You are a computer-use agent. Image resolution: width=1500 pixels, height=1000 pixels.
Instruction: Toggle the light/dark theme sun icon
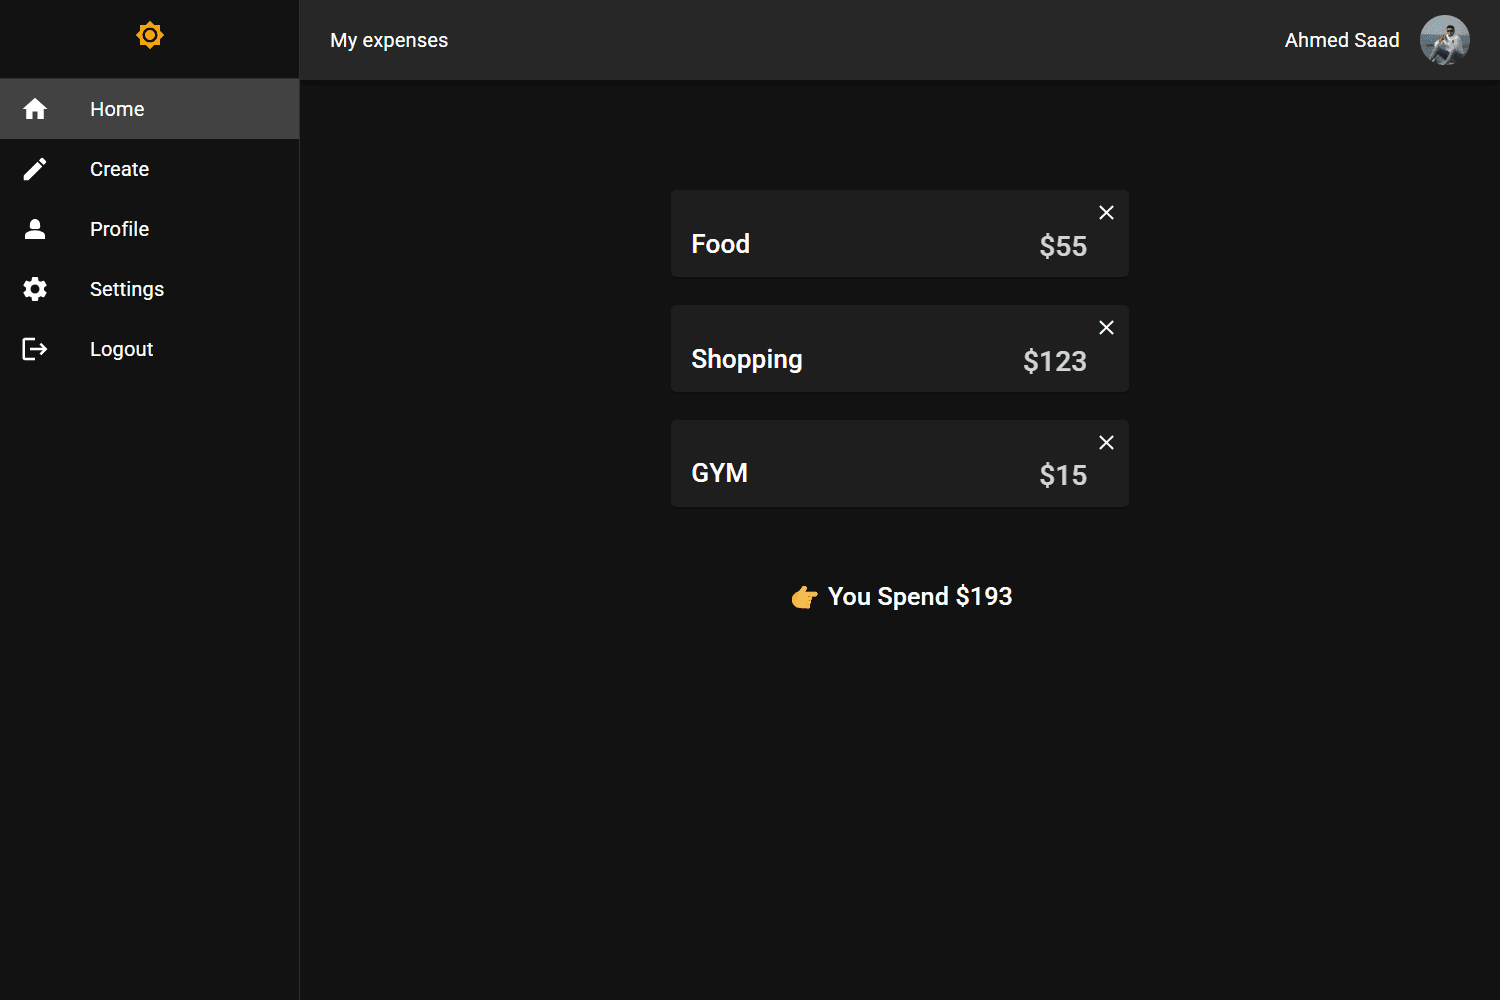(150, 35)
